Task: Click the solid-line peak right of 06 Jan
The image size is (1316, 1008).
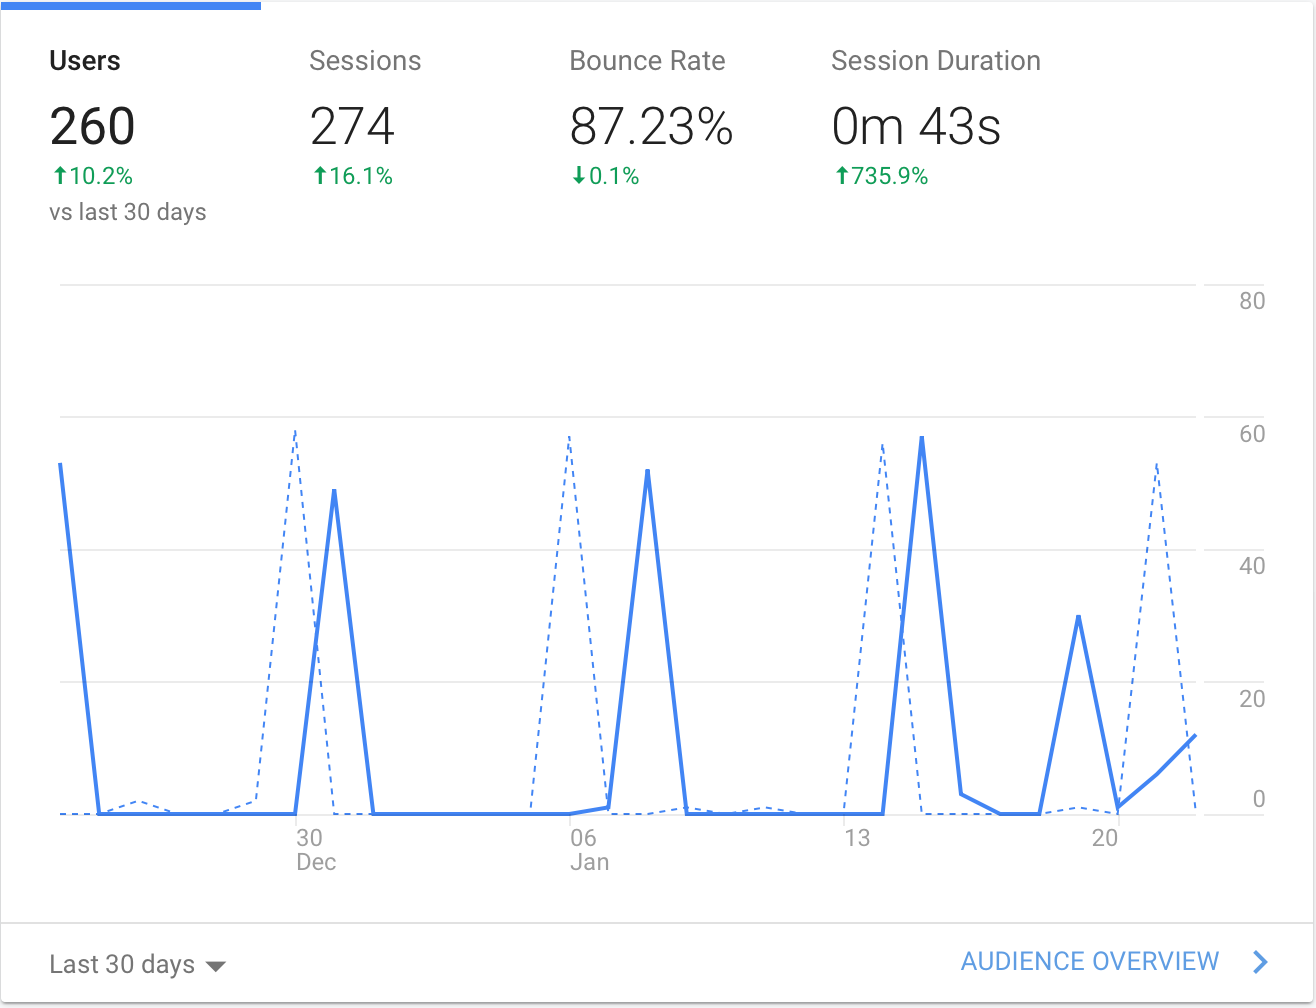Action: pyautogui.click(x=648, y=470)
